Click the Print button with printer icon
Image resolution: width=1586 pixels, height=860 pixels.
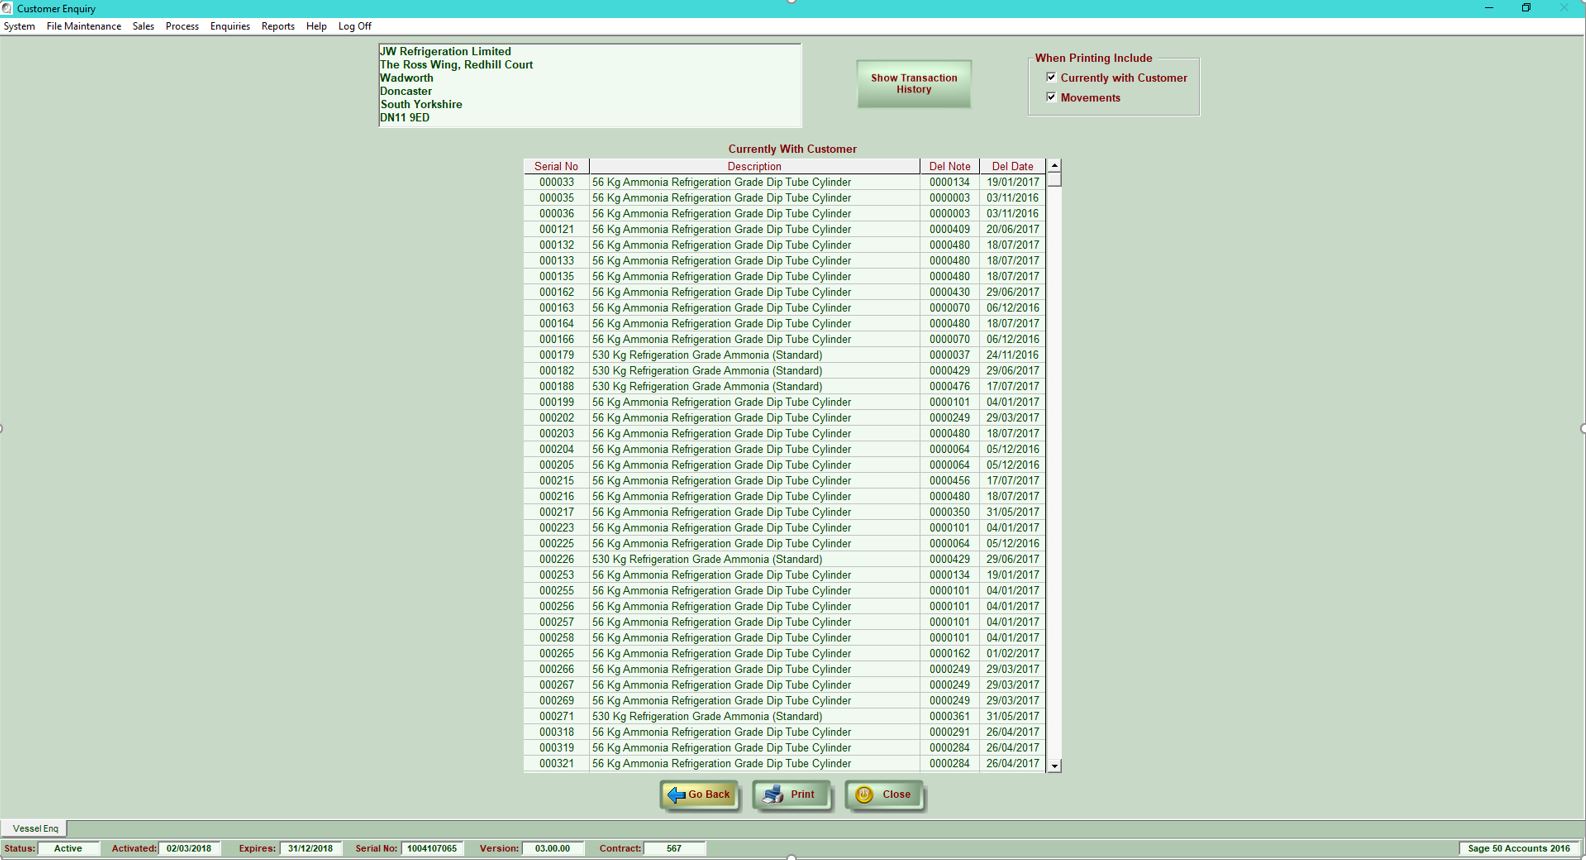pyautogui.click(x=792, y=795)
